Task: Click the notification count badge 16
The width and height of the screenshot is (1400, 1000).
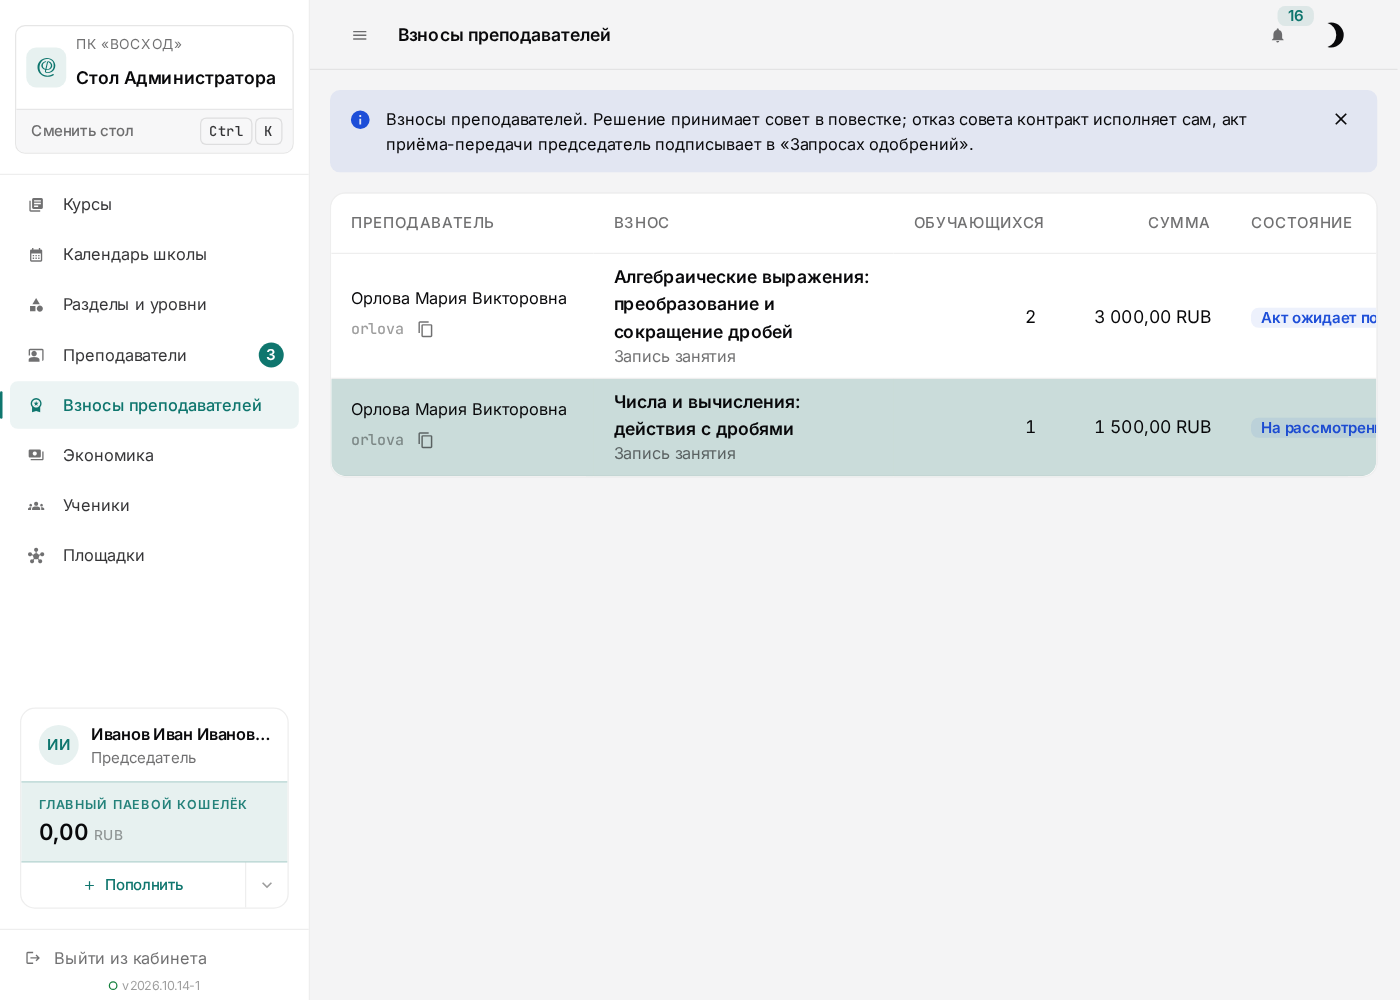Action: 1295,16
